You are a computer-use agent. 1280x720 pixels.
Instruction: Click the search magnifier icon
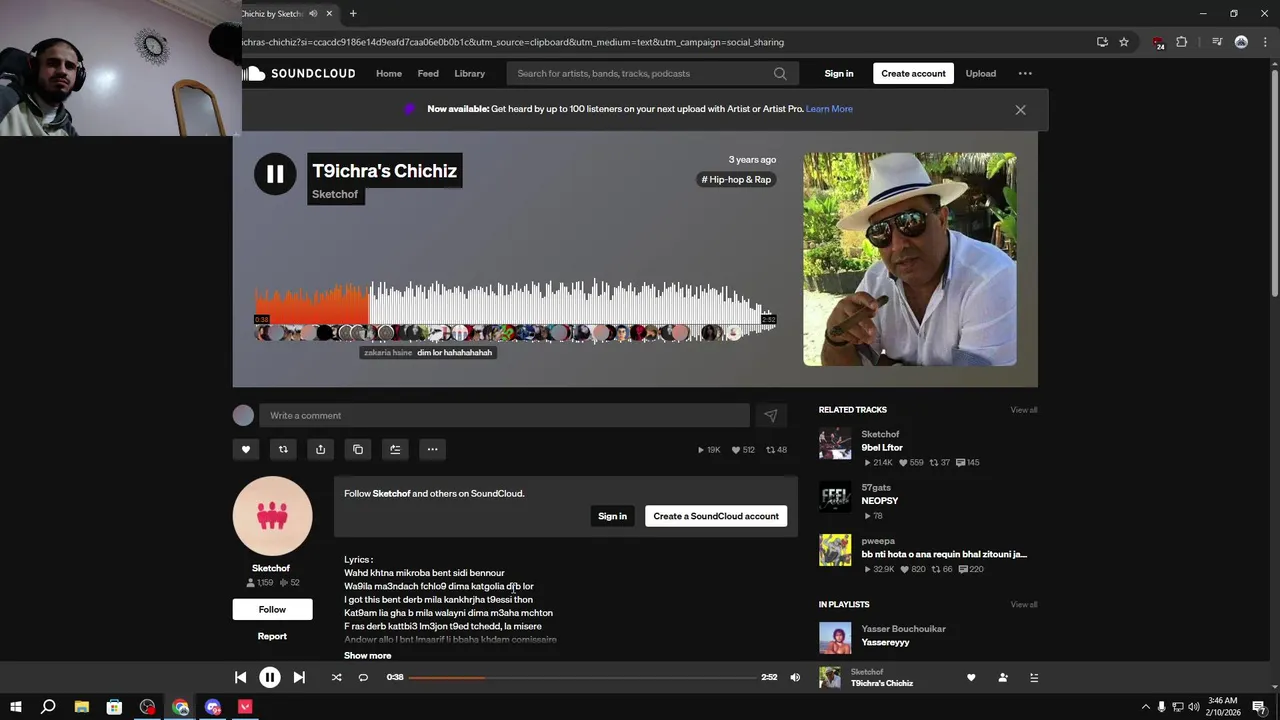tap(780, 73)
